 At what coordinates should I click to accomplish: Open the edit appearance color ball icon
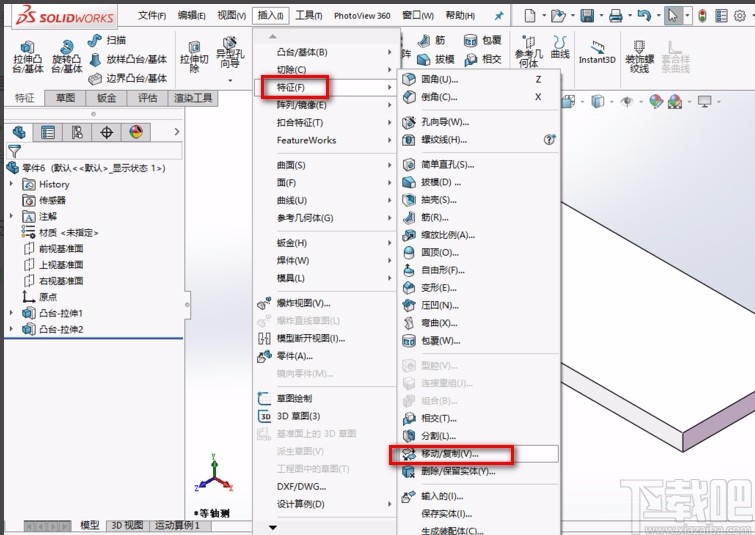point(656,102)
